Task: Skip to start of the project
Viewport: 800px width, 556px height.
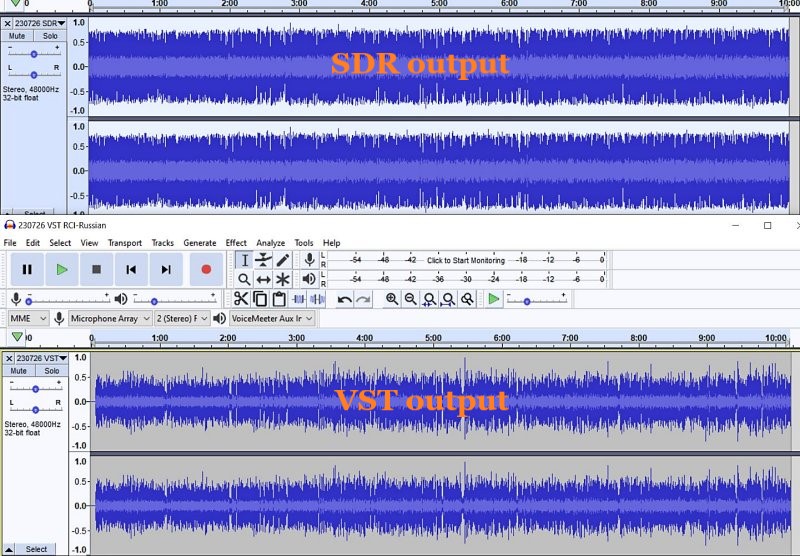Action: tap(131, 269)
